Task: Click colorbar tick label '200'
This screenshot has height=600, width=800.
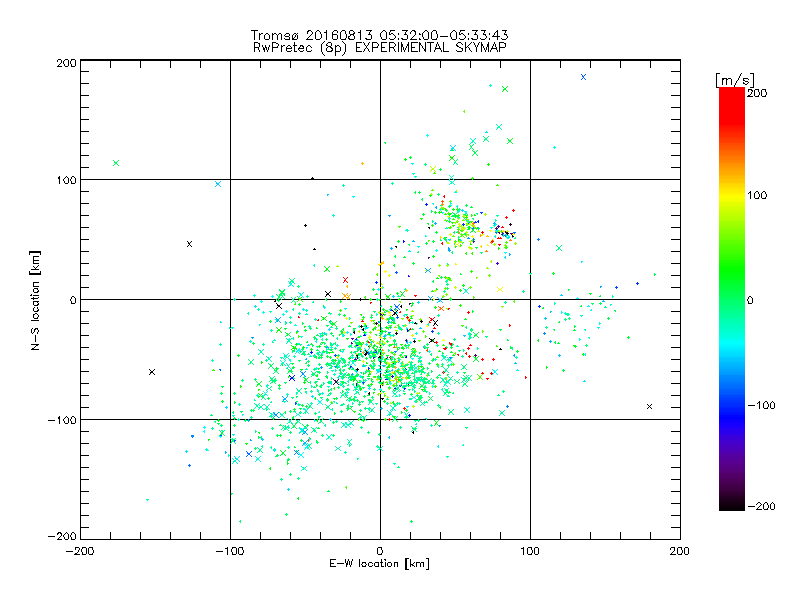Action: point(757,93)
